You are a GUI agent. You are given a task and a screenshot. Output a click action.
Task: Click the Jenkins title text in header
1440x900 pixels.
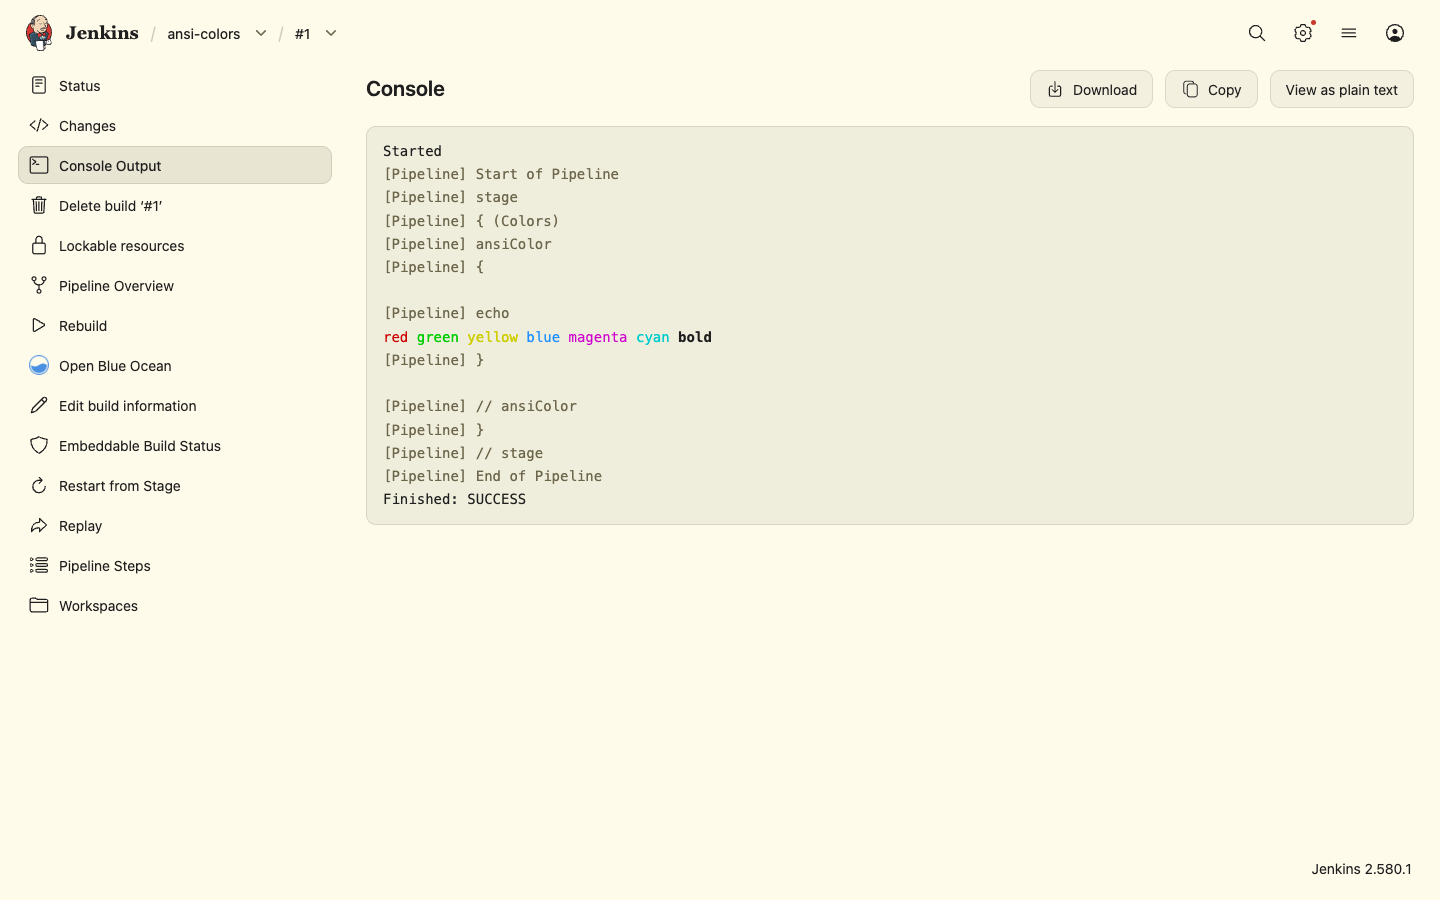[x=102, y=33]
